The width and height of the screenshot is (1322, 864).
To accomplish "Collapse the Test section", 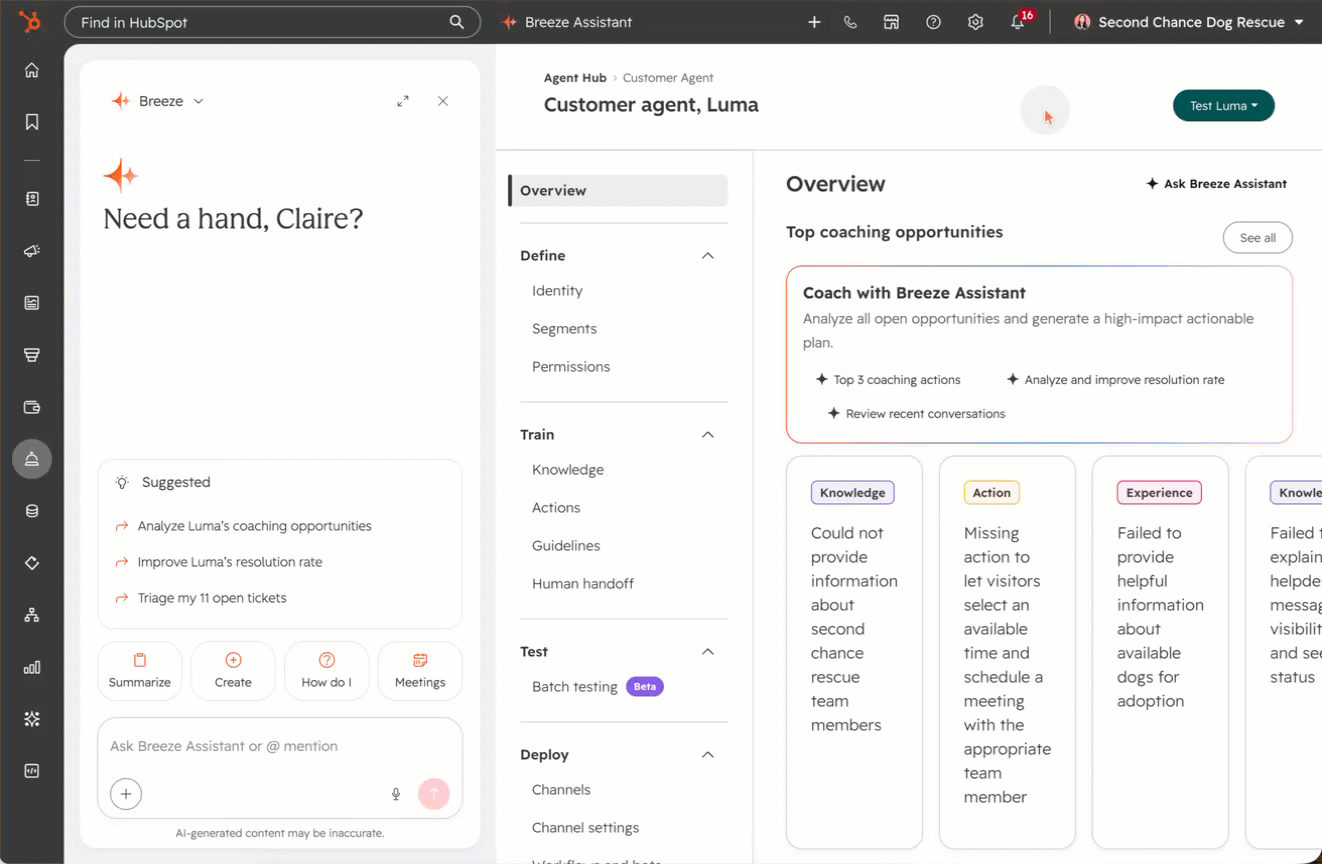I will 708,652.
